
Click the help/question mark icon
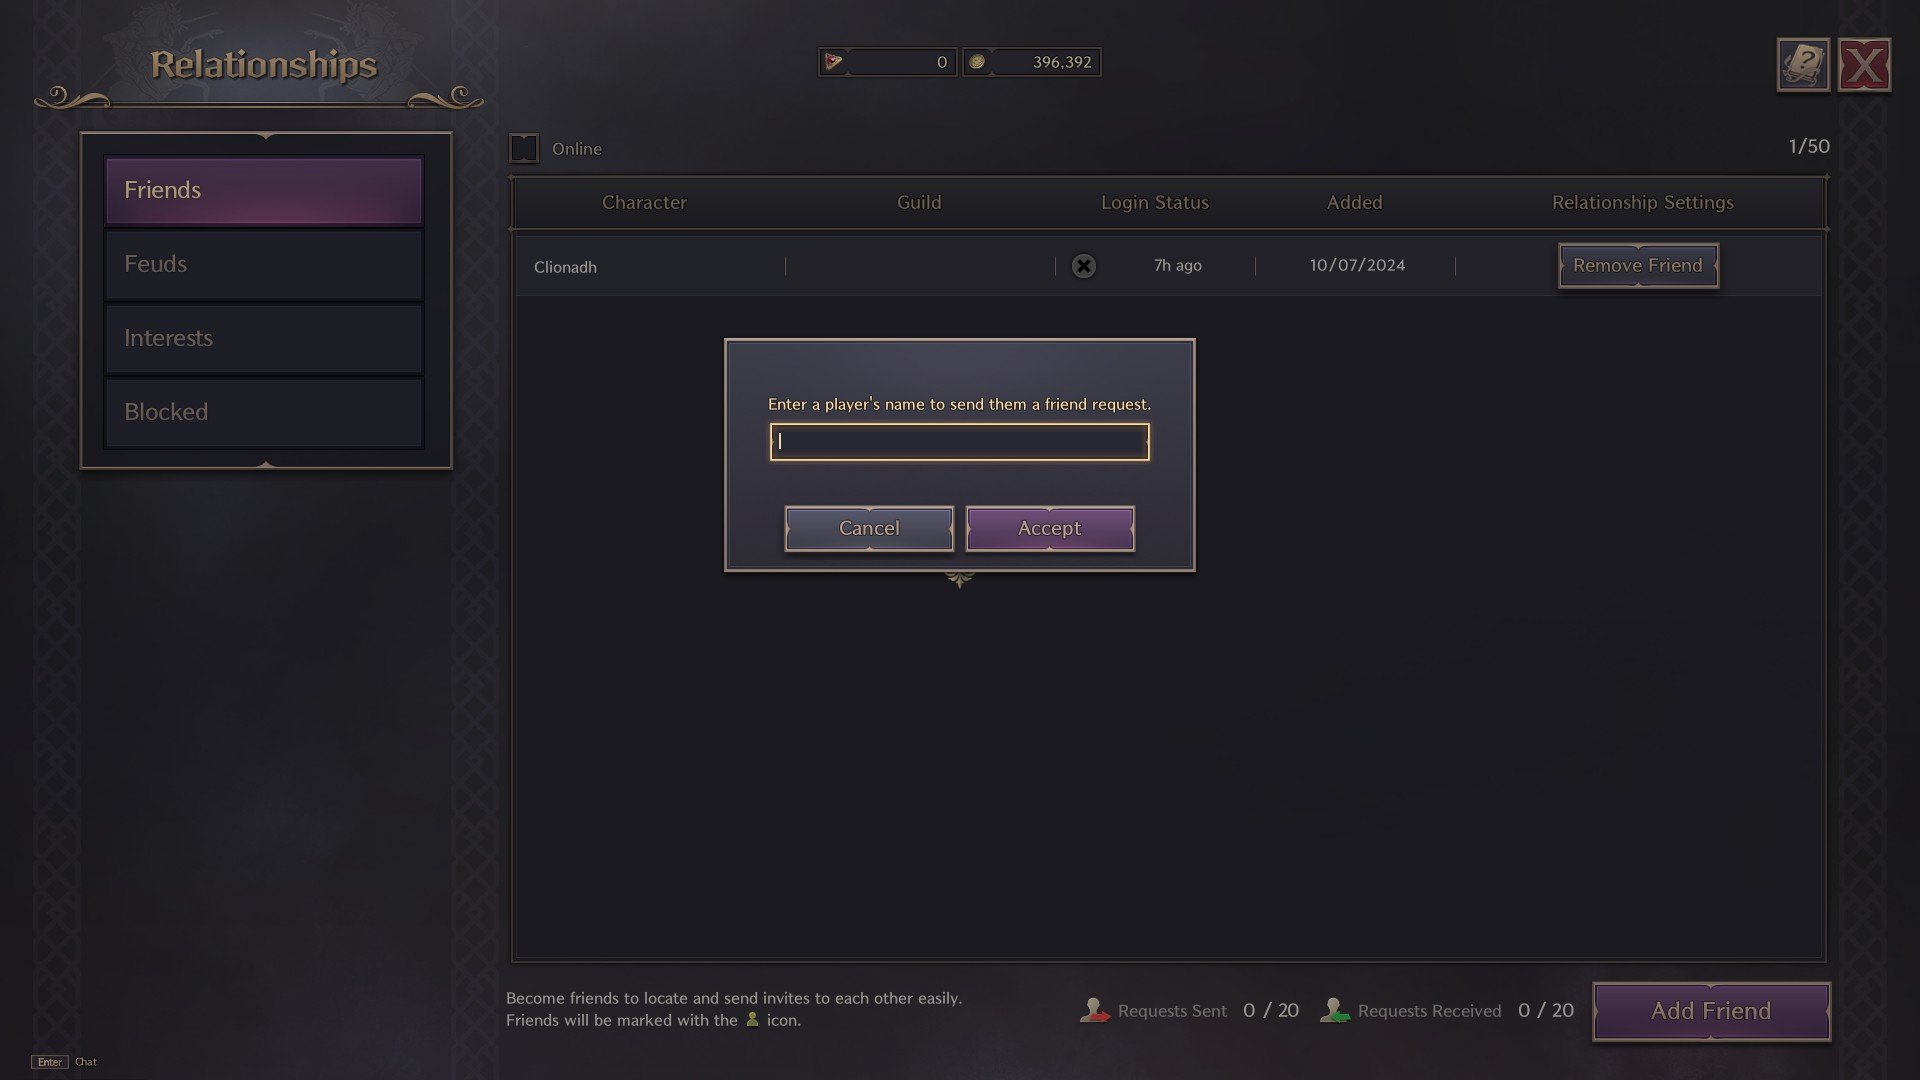coord(1803,63)
